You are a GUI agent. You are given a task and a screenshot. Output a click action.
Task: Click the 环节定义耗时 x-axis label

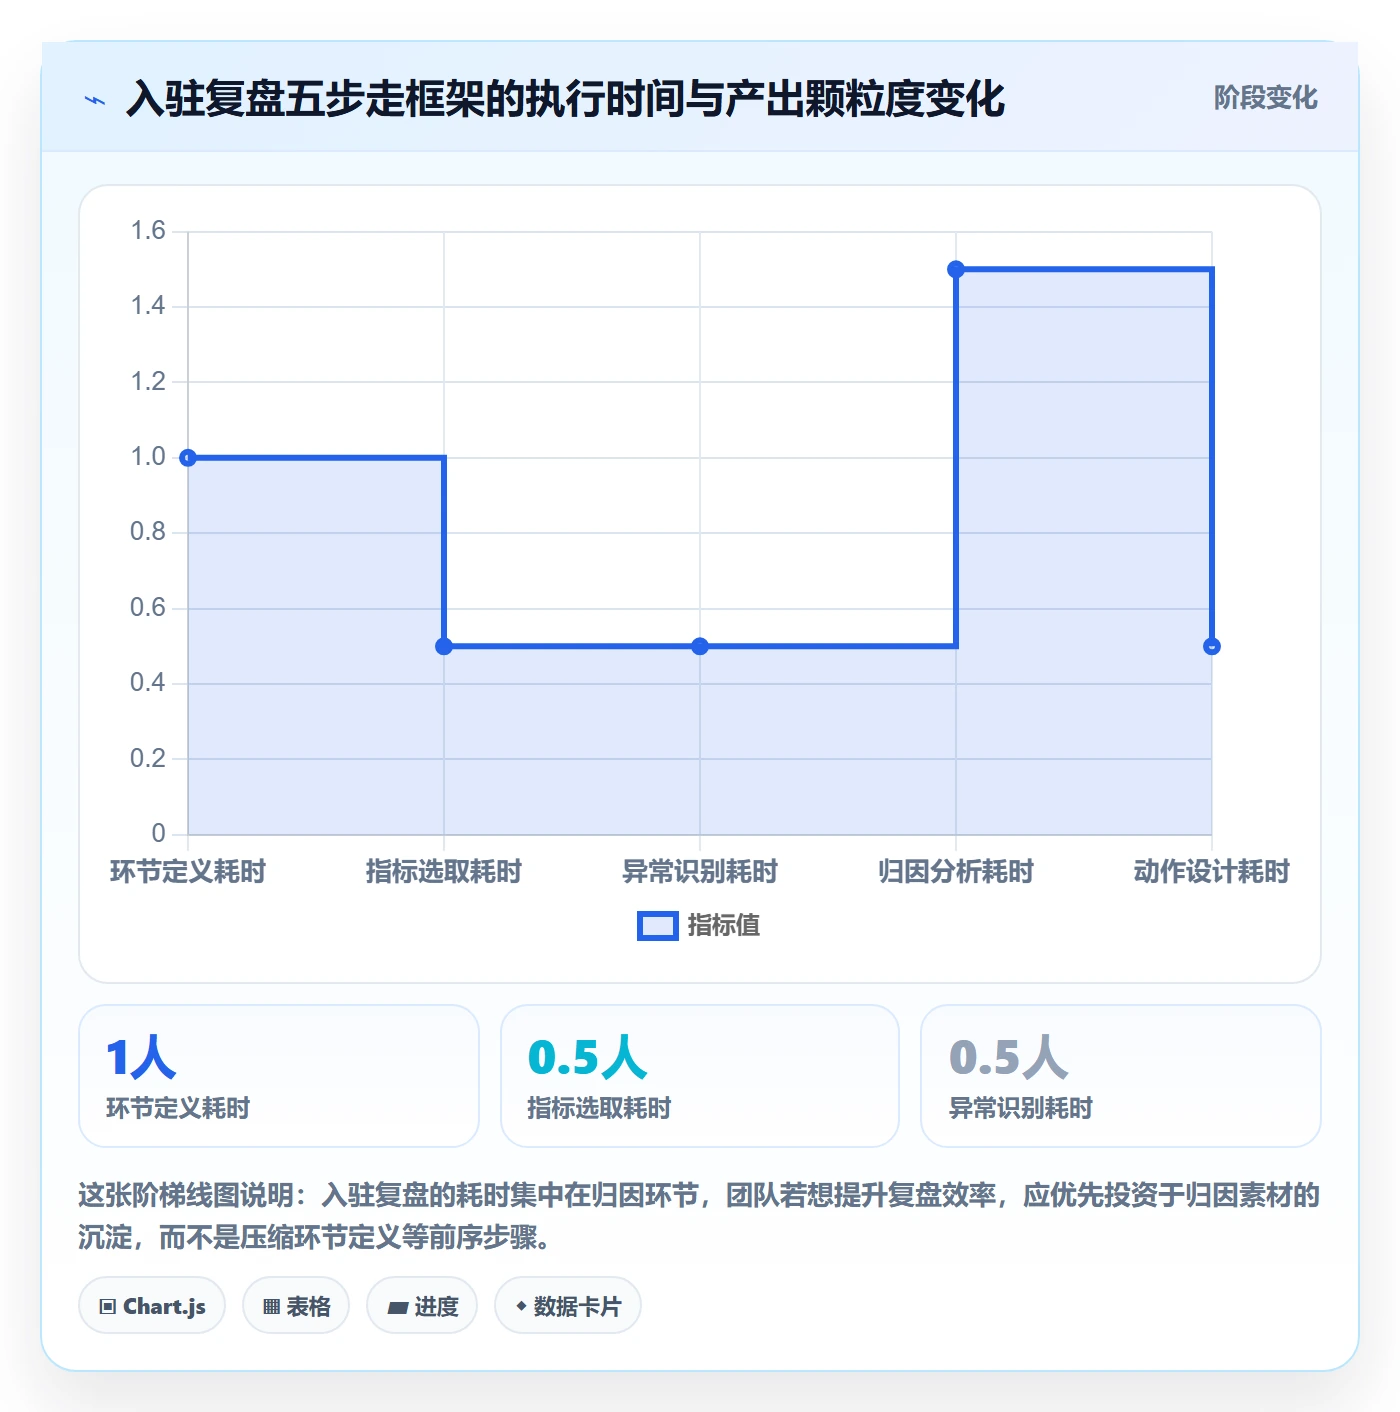(188, 872)
